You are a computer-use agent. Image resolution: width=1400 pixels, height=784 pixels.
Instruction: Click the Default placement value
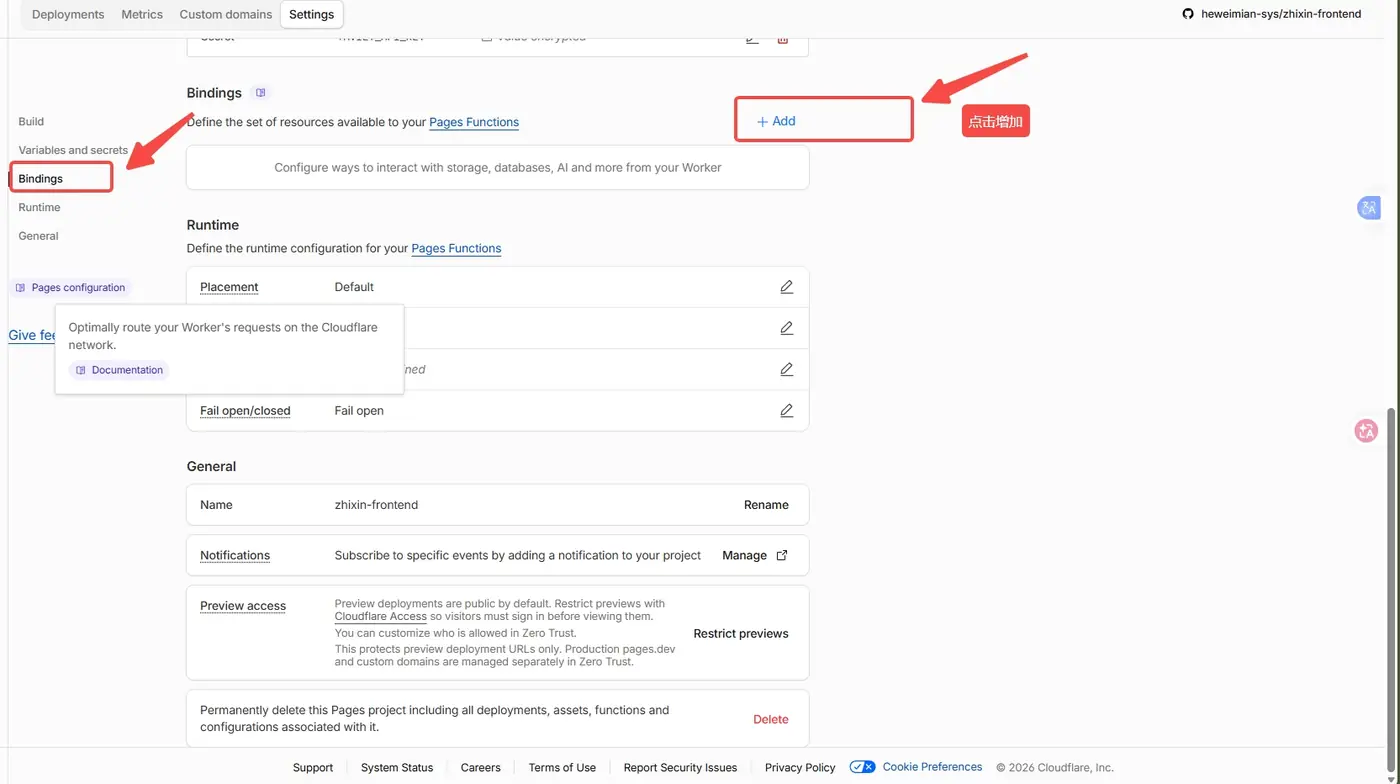click(x=354, y=287)
